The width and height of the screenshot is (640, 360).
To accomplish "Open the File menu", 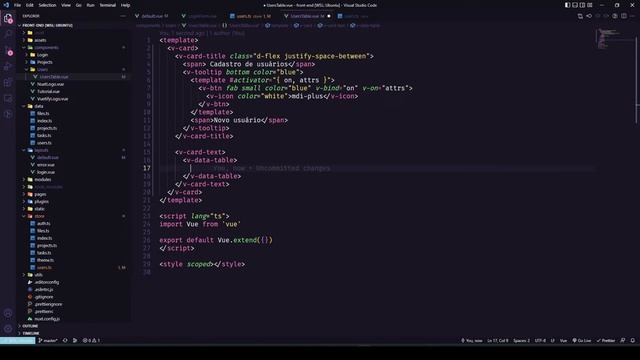I will (17, 5).
